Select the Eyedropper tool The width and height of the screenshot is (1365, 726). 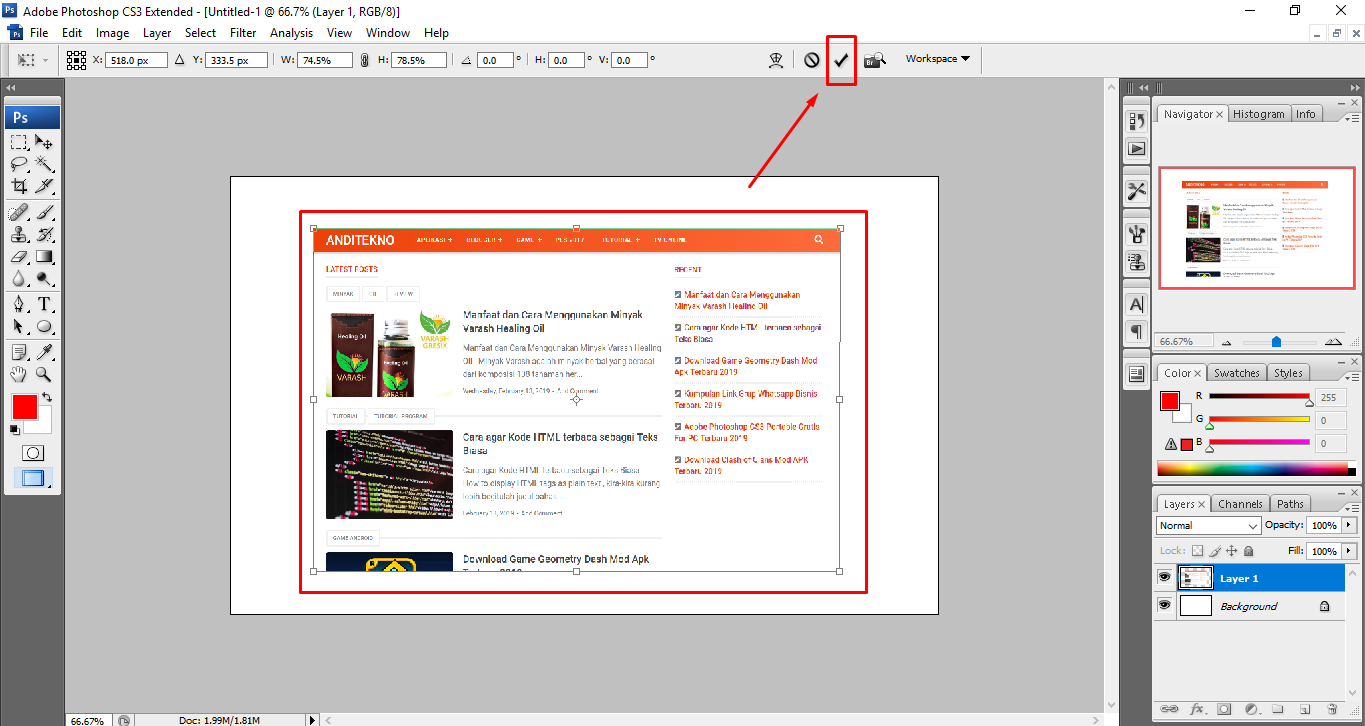tap(45, 351)
